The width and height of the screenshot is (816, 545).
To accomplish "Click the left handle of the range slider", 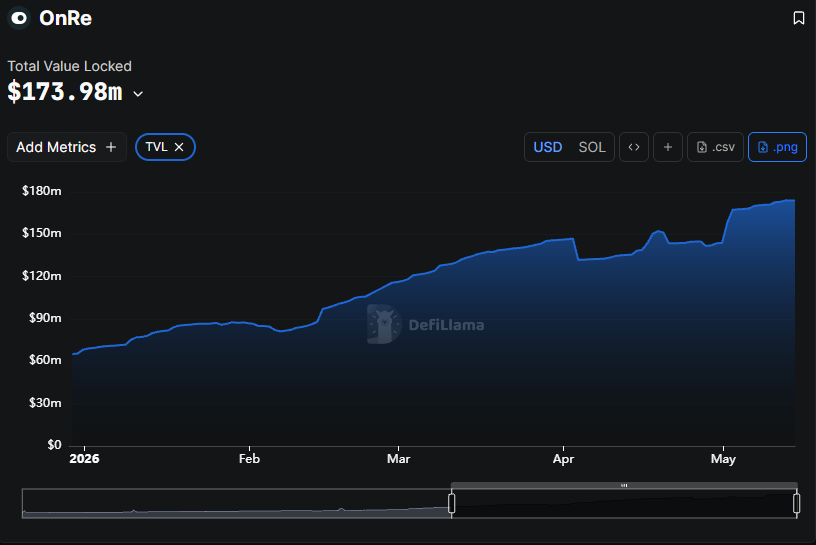I will click(452, 503).
